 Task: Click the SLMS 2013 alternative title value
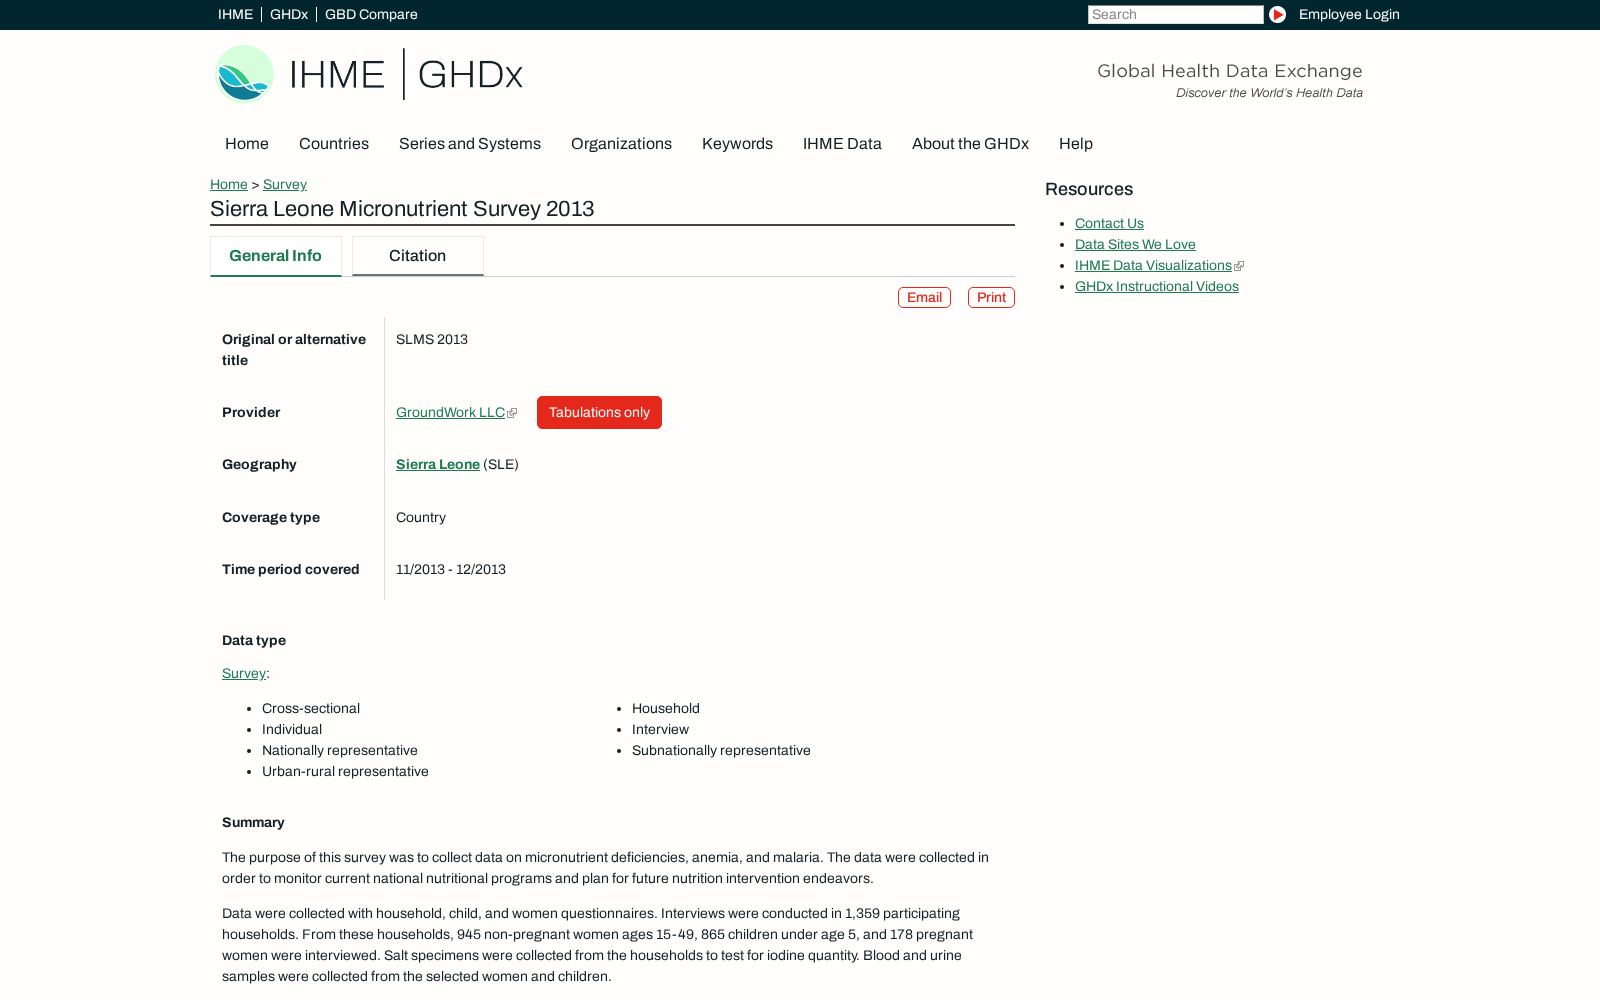click(432, 339)
